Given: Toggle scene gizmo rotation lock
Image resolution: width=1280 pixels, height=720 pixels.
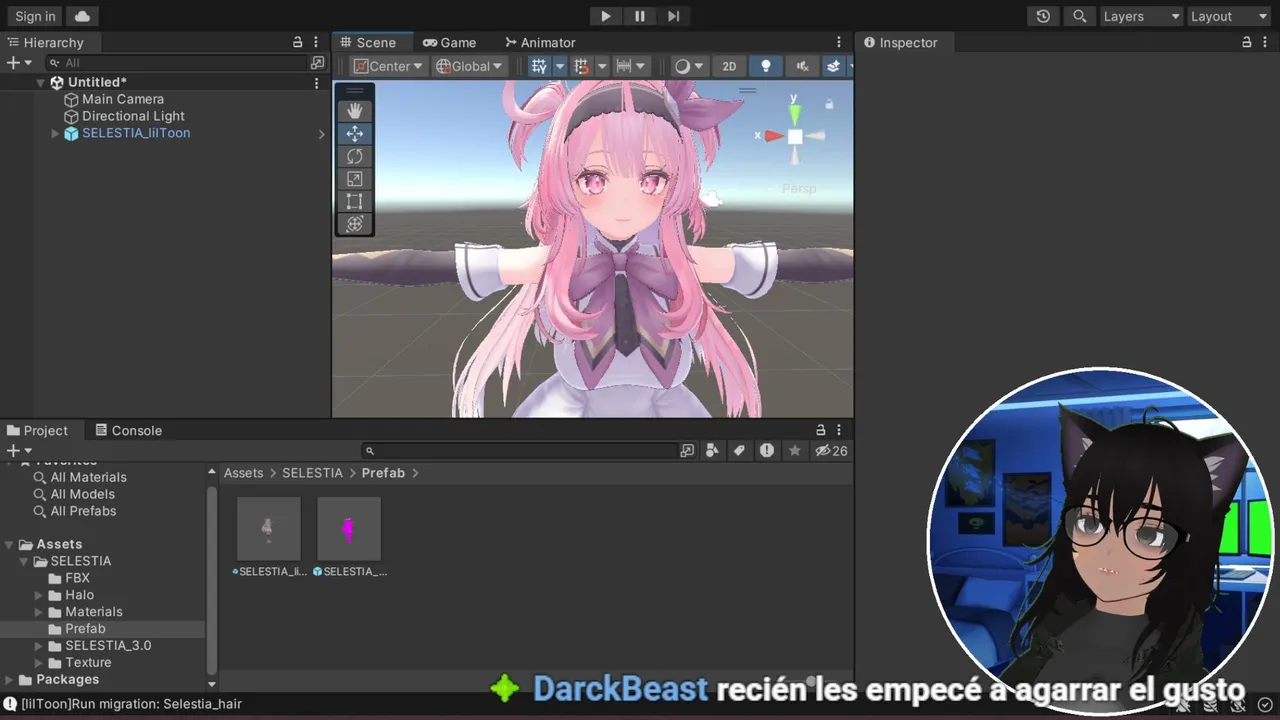Looking at the screenshot, I should point(829,104).
